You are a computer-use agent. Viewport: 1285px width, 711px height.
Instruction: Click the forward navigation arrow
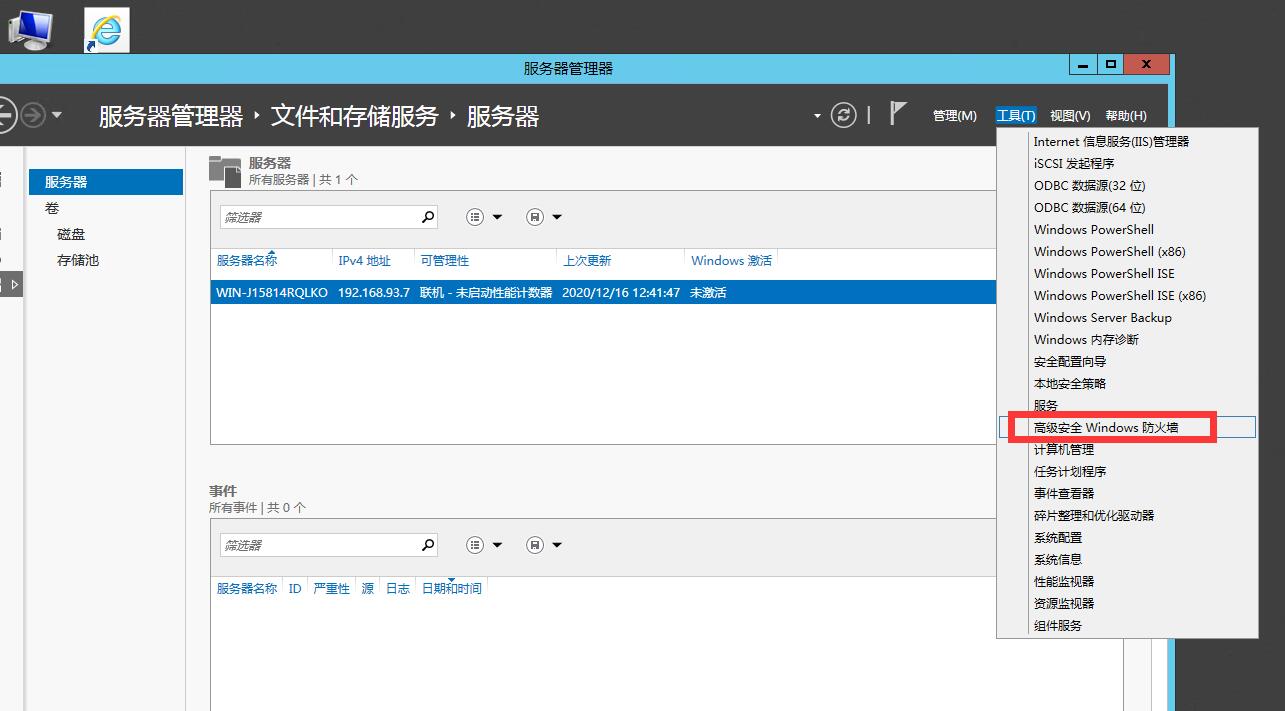point(33,115)
